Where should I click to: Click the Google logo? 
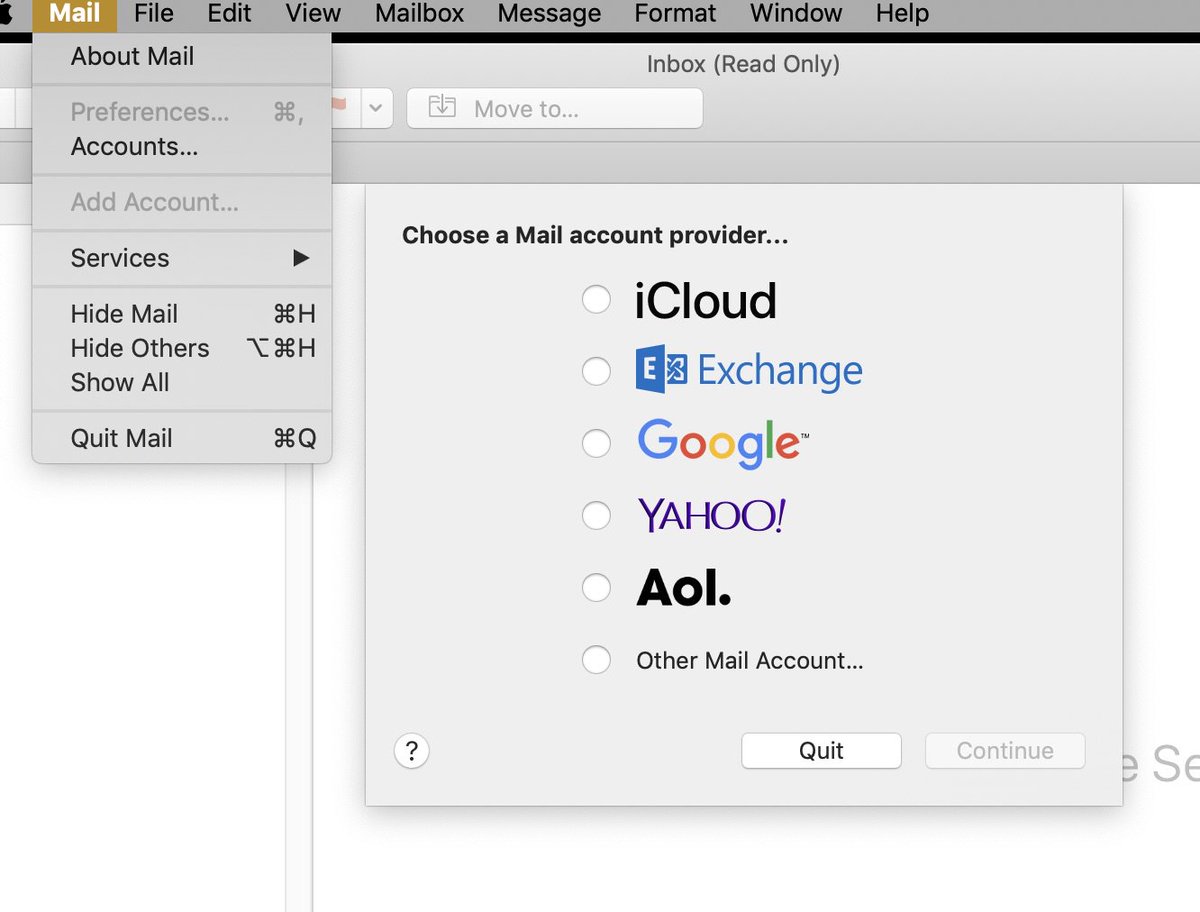pyautogui.click(x=723, y=444)
